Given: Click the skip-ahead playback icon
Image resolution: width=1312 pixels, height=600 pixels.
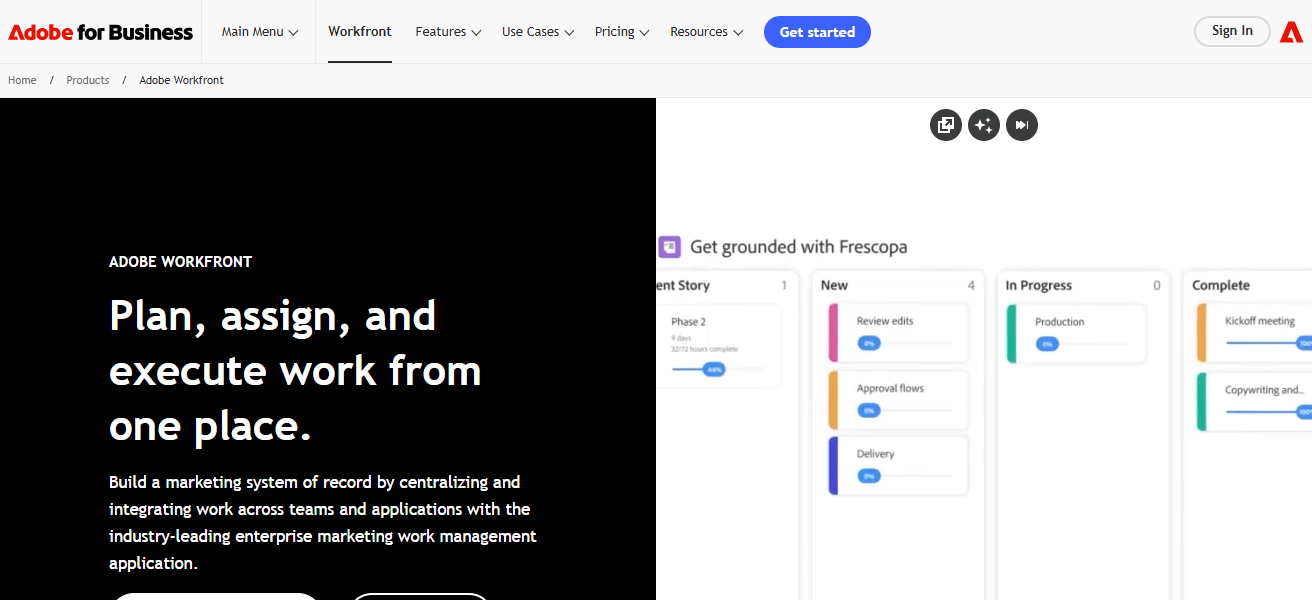Looking at the screenshot, I should click(1021, 124).
